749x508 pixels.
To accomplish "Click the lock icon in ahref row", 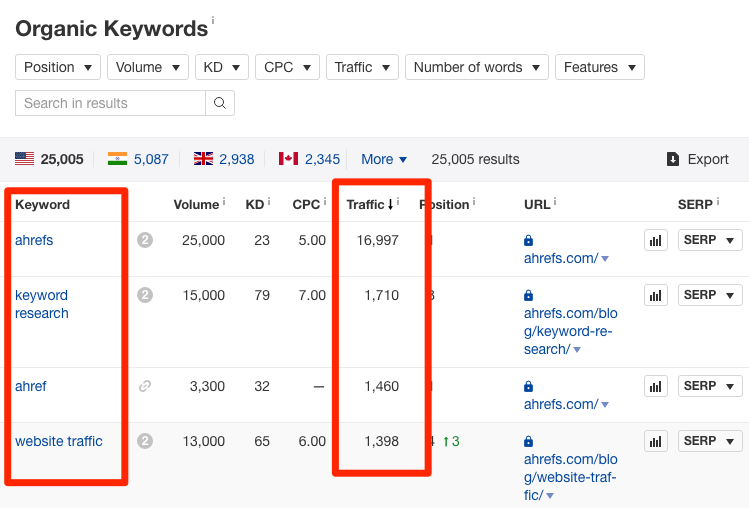I will (x=528, y=386).
